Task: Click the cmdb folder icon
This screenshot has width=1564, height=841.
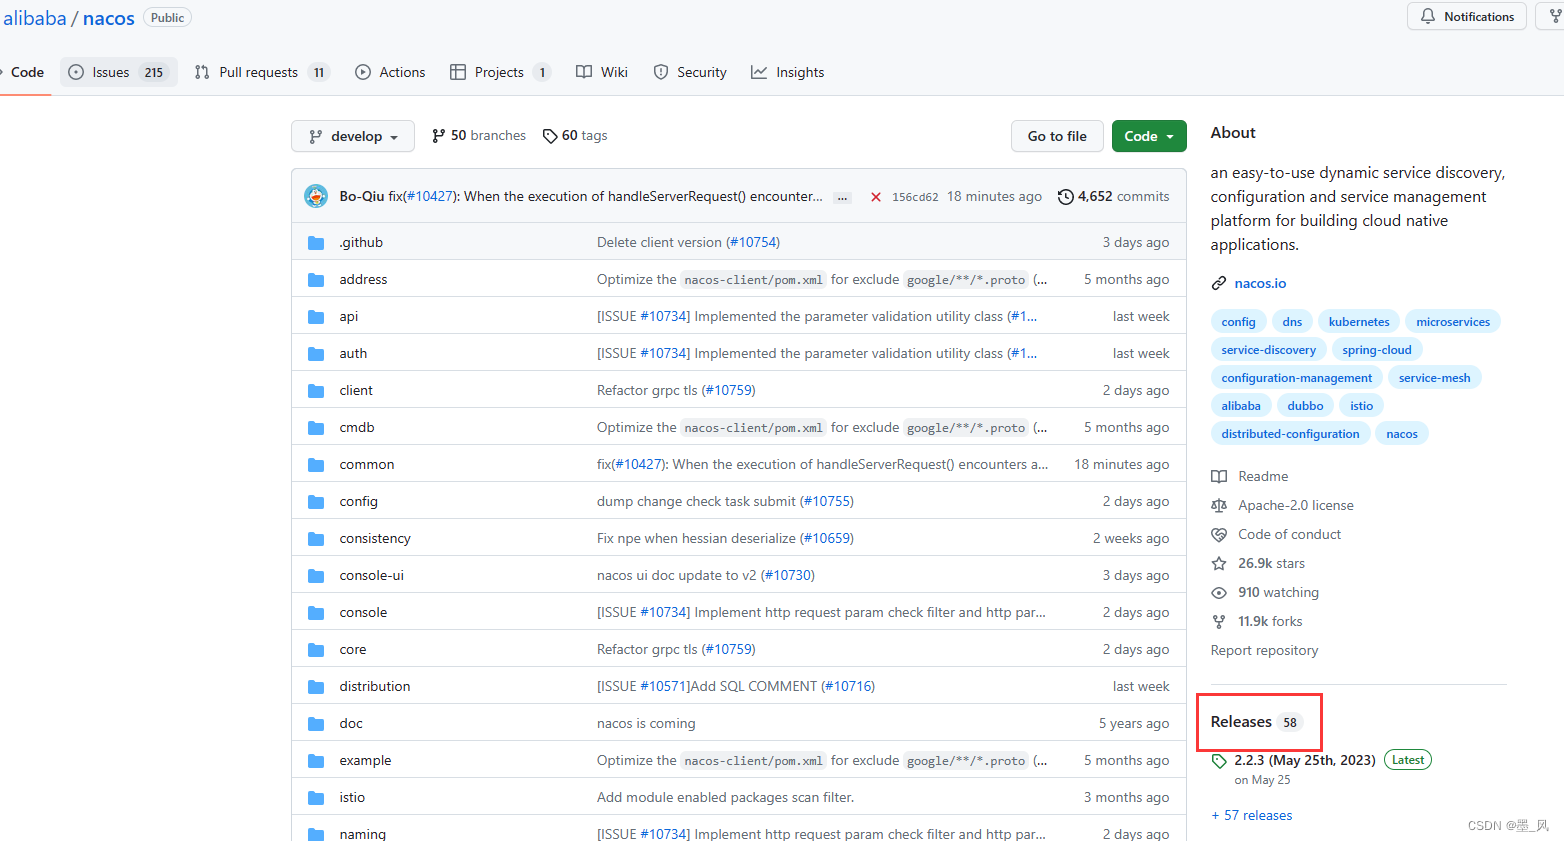Action: coord(316,428)
